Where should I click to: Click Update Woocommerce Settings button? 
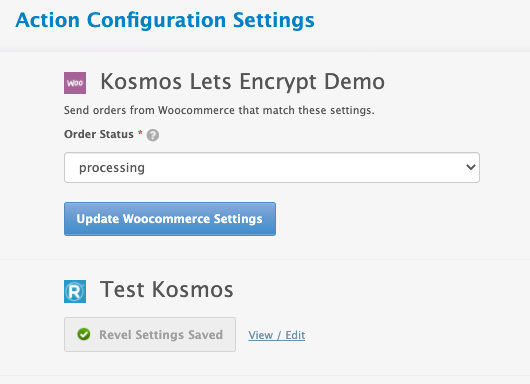(170, 219)
